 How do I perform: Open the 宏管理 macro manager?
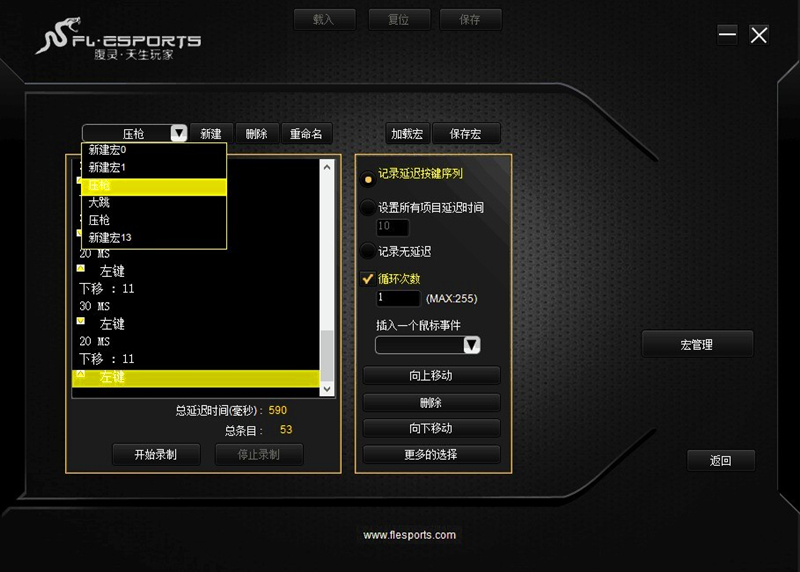[x=697, y=344]
